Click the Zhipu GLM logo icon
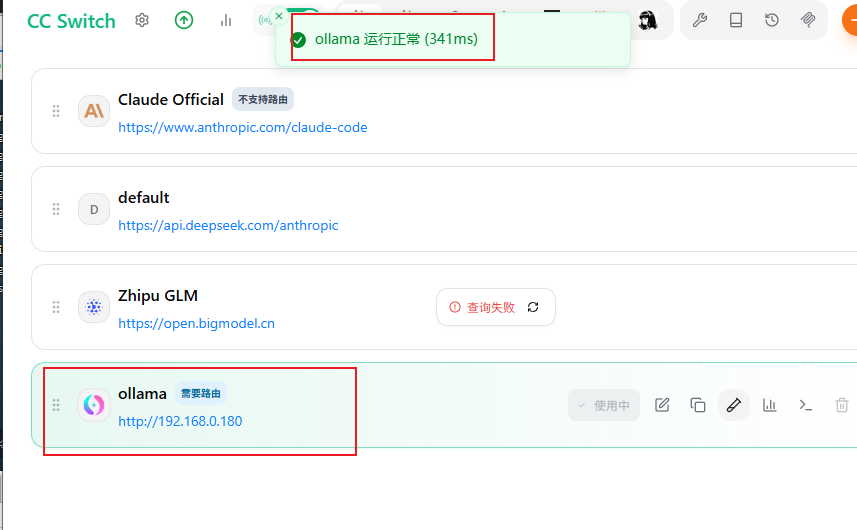This screenshot has height=530, width=857. click(94, 307)
